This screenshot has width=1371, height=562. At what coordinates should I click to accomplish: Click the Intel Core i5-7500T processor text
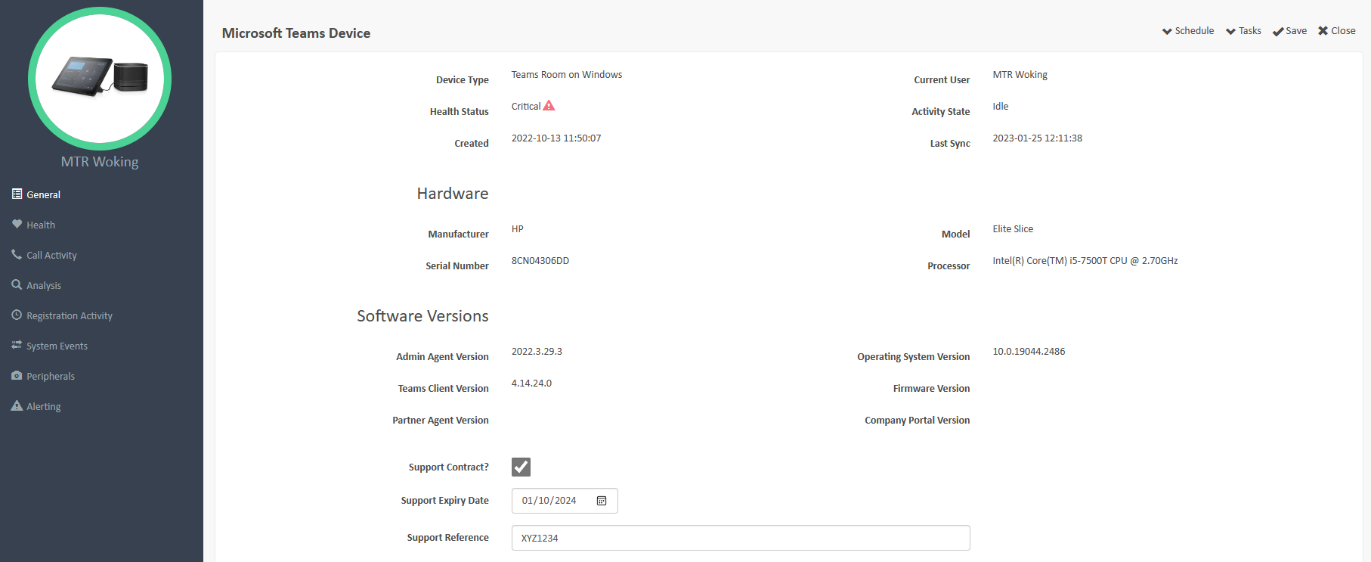pyautogui.click(x=1085, y=261)
